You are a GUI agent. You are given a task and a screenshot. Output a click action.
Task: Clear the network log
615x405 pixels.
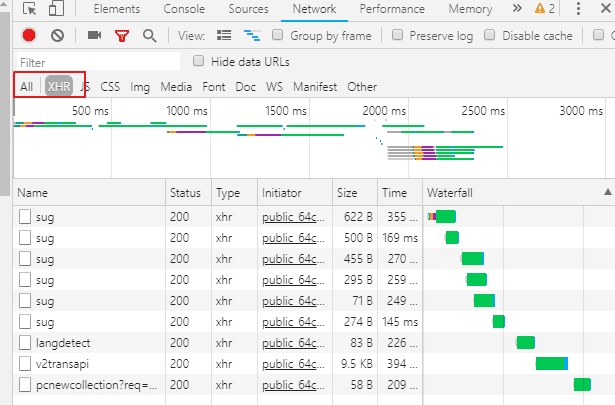coord(57,35)
